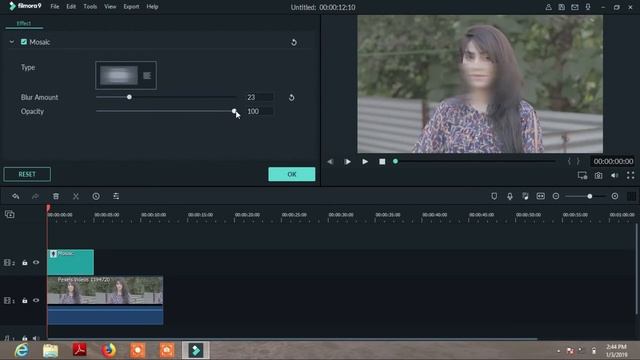
Task: Open the speed clock icon in toolbar
Action: tap(96, 196)
